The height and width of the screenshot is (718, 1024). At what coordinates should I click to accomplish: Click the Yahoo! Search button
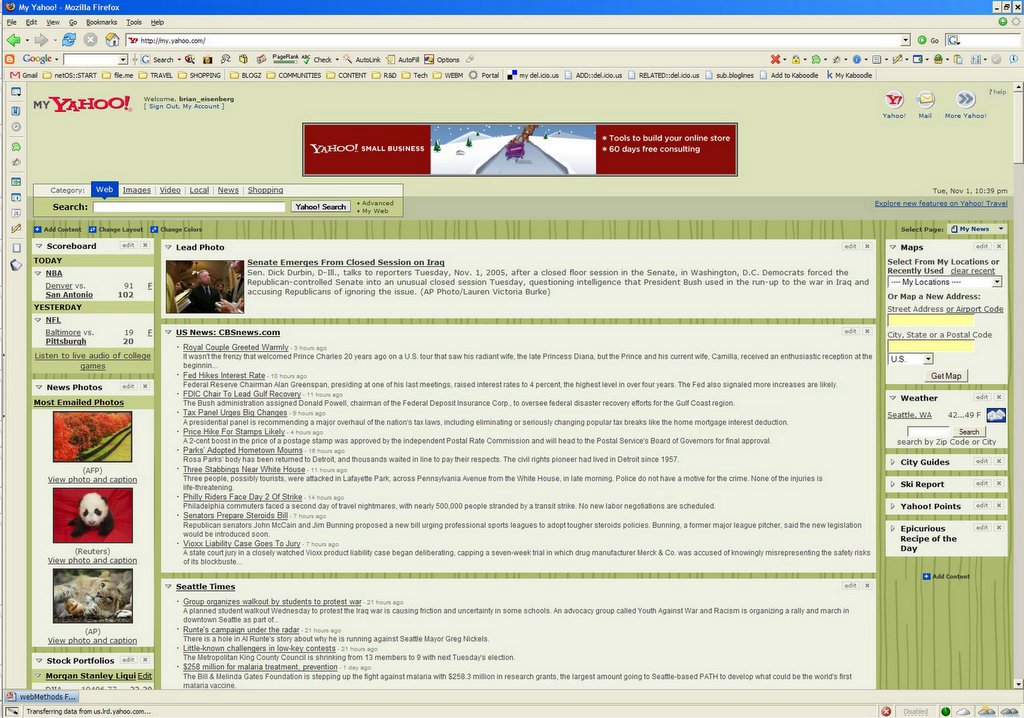click(x=321, y=207)
